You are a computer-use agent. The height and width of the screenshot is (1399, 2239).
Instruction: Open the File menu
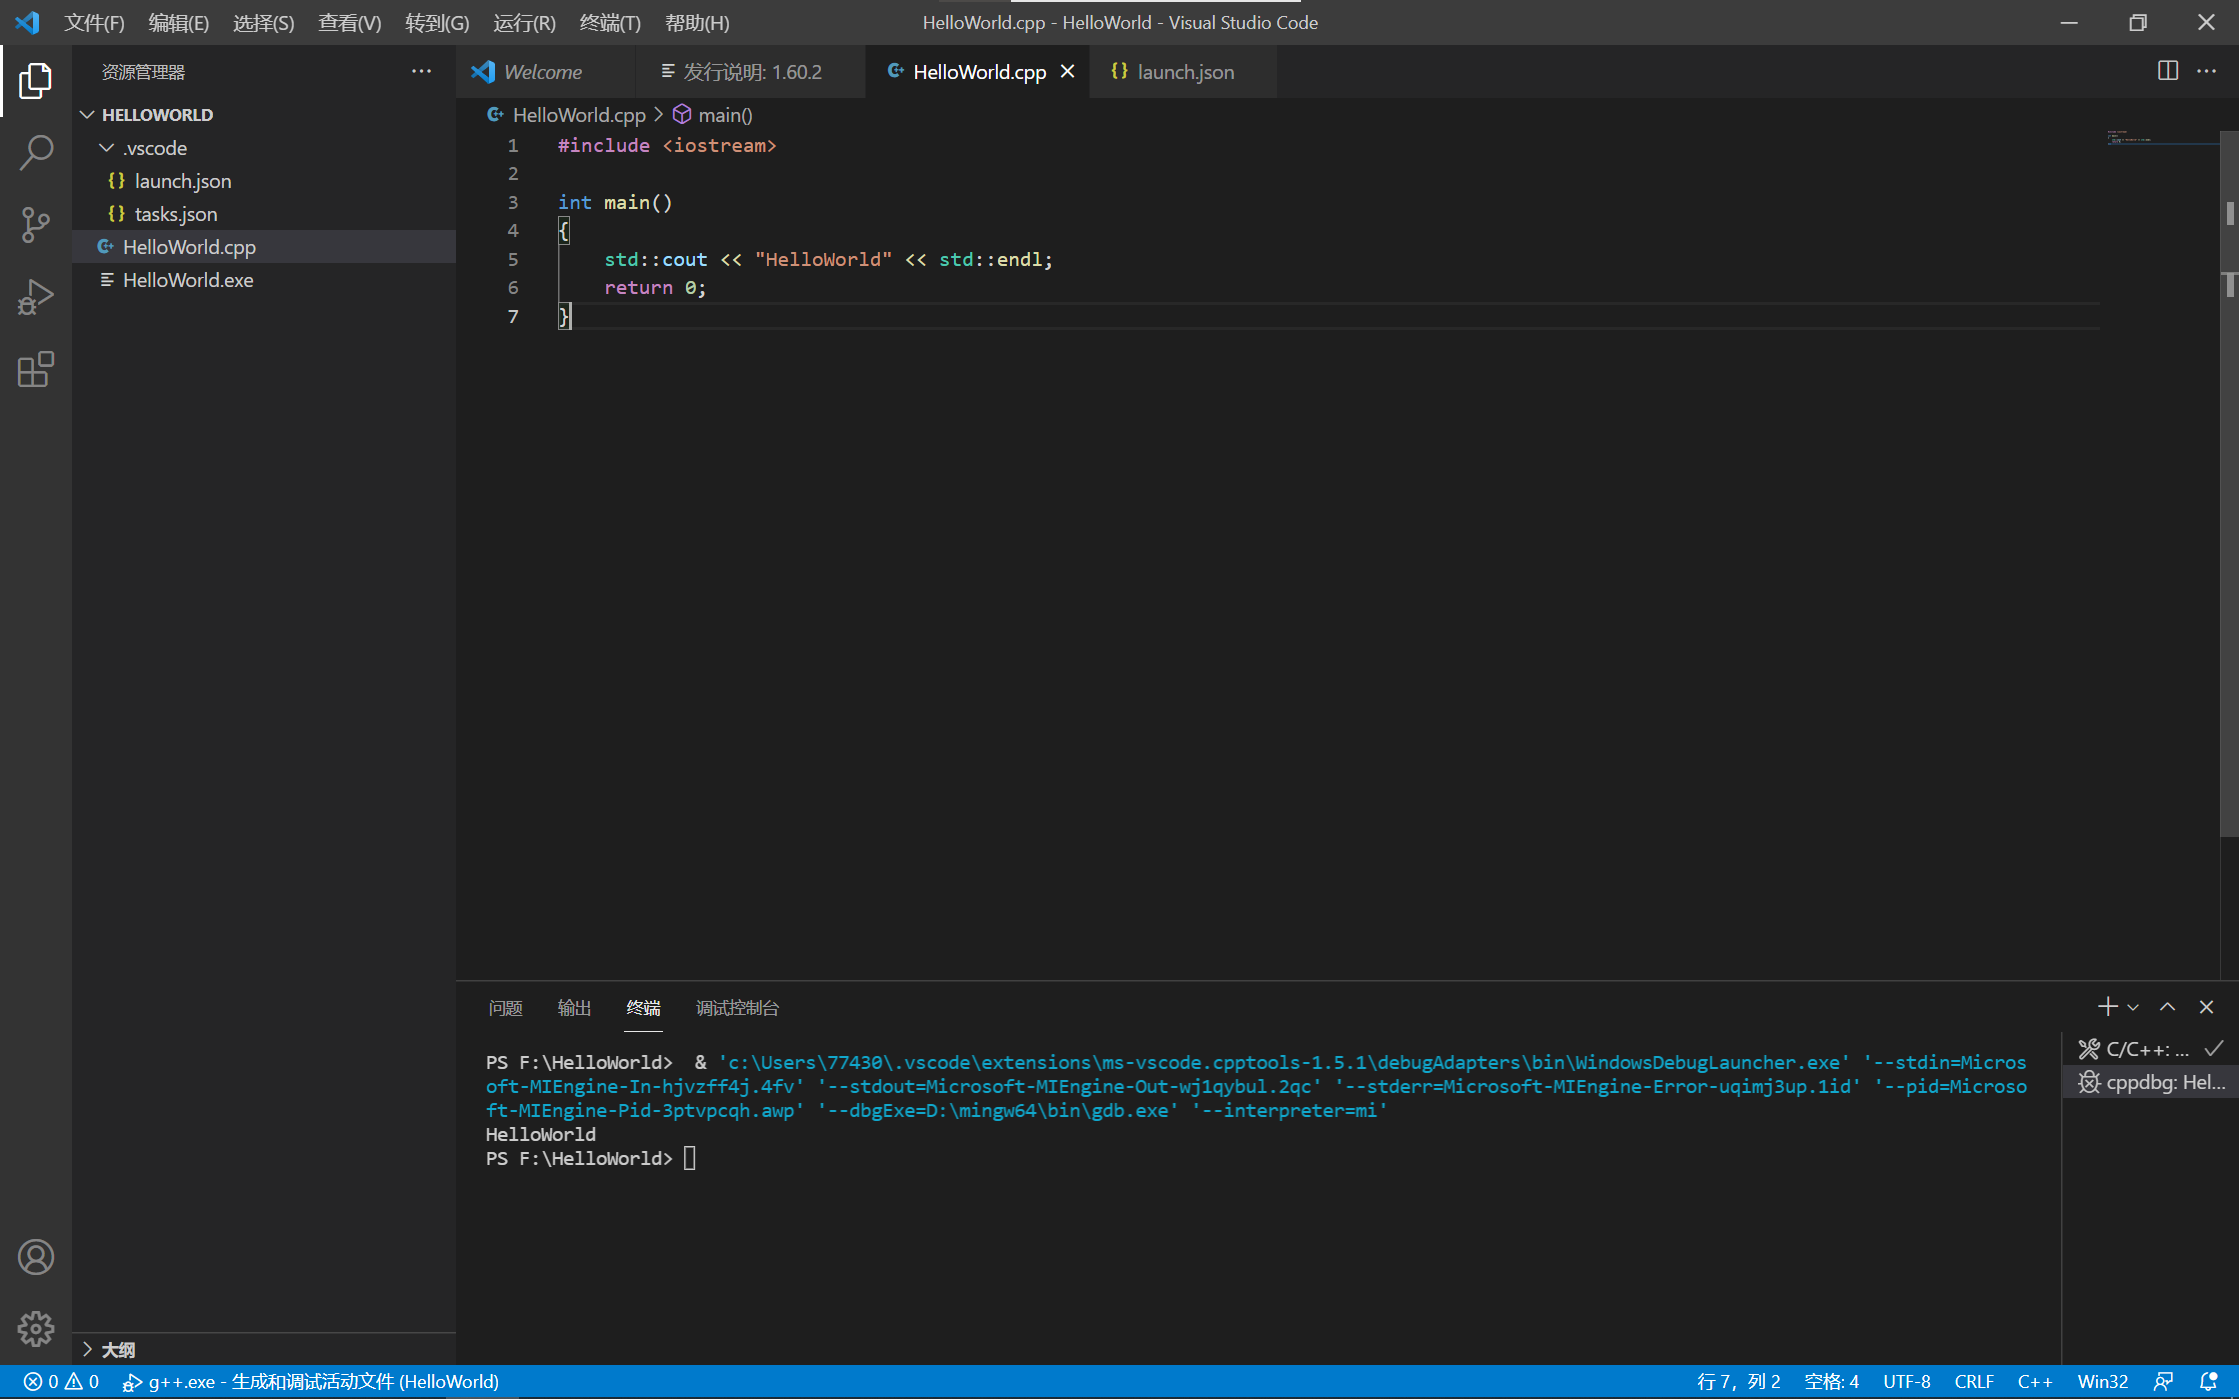click(94, 22)
